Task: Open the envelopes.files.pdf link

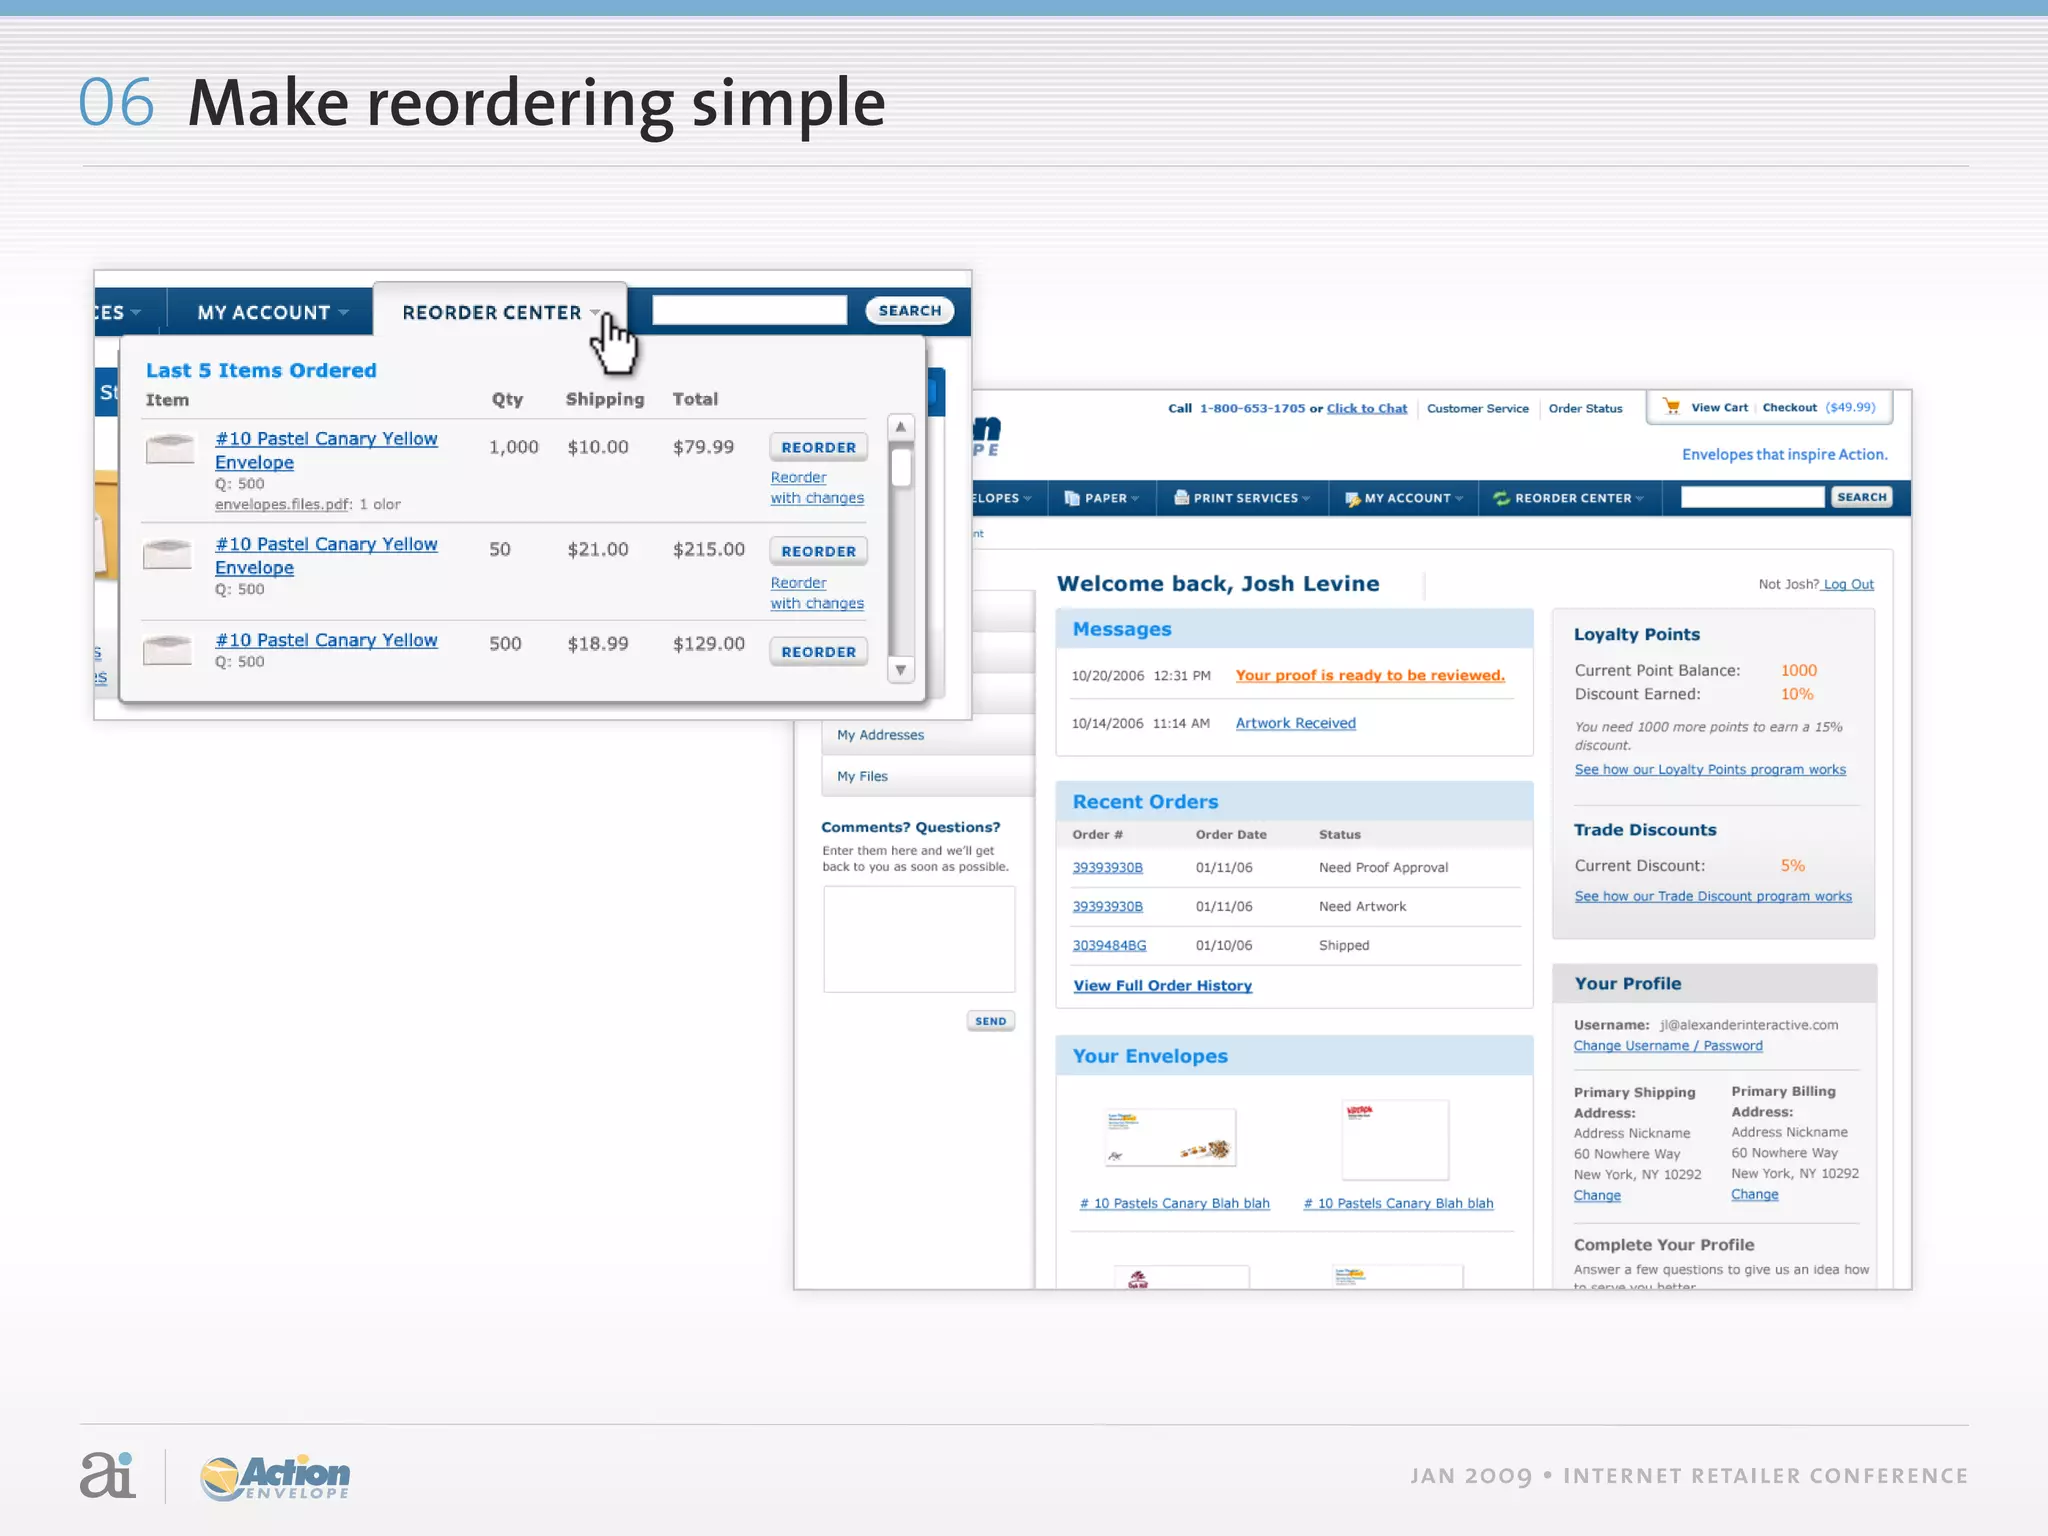Action: coord(282,504)
